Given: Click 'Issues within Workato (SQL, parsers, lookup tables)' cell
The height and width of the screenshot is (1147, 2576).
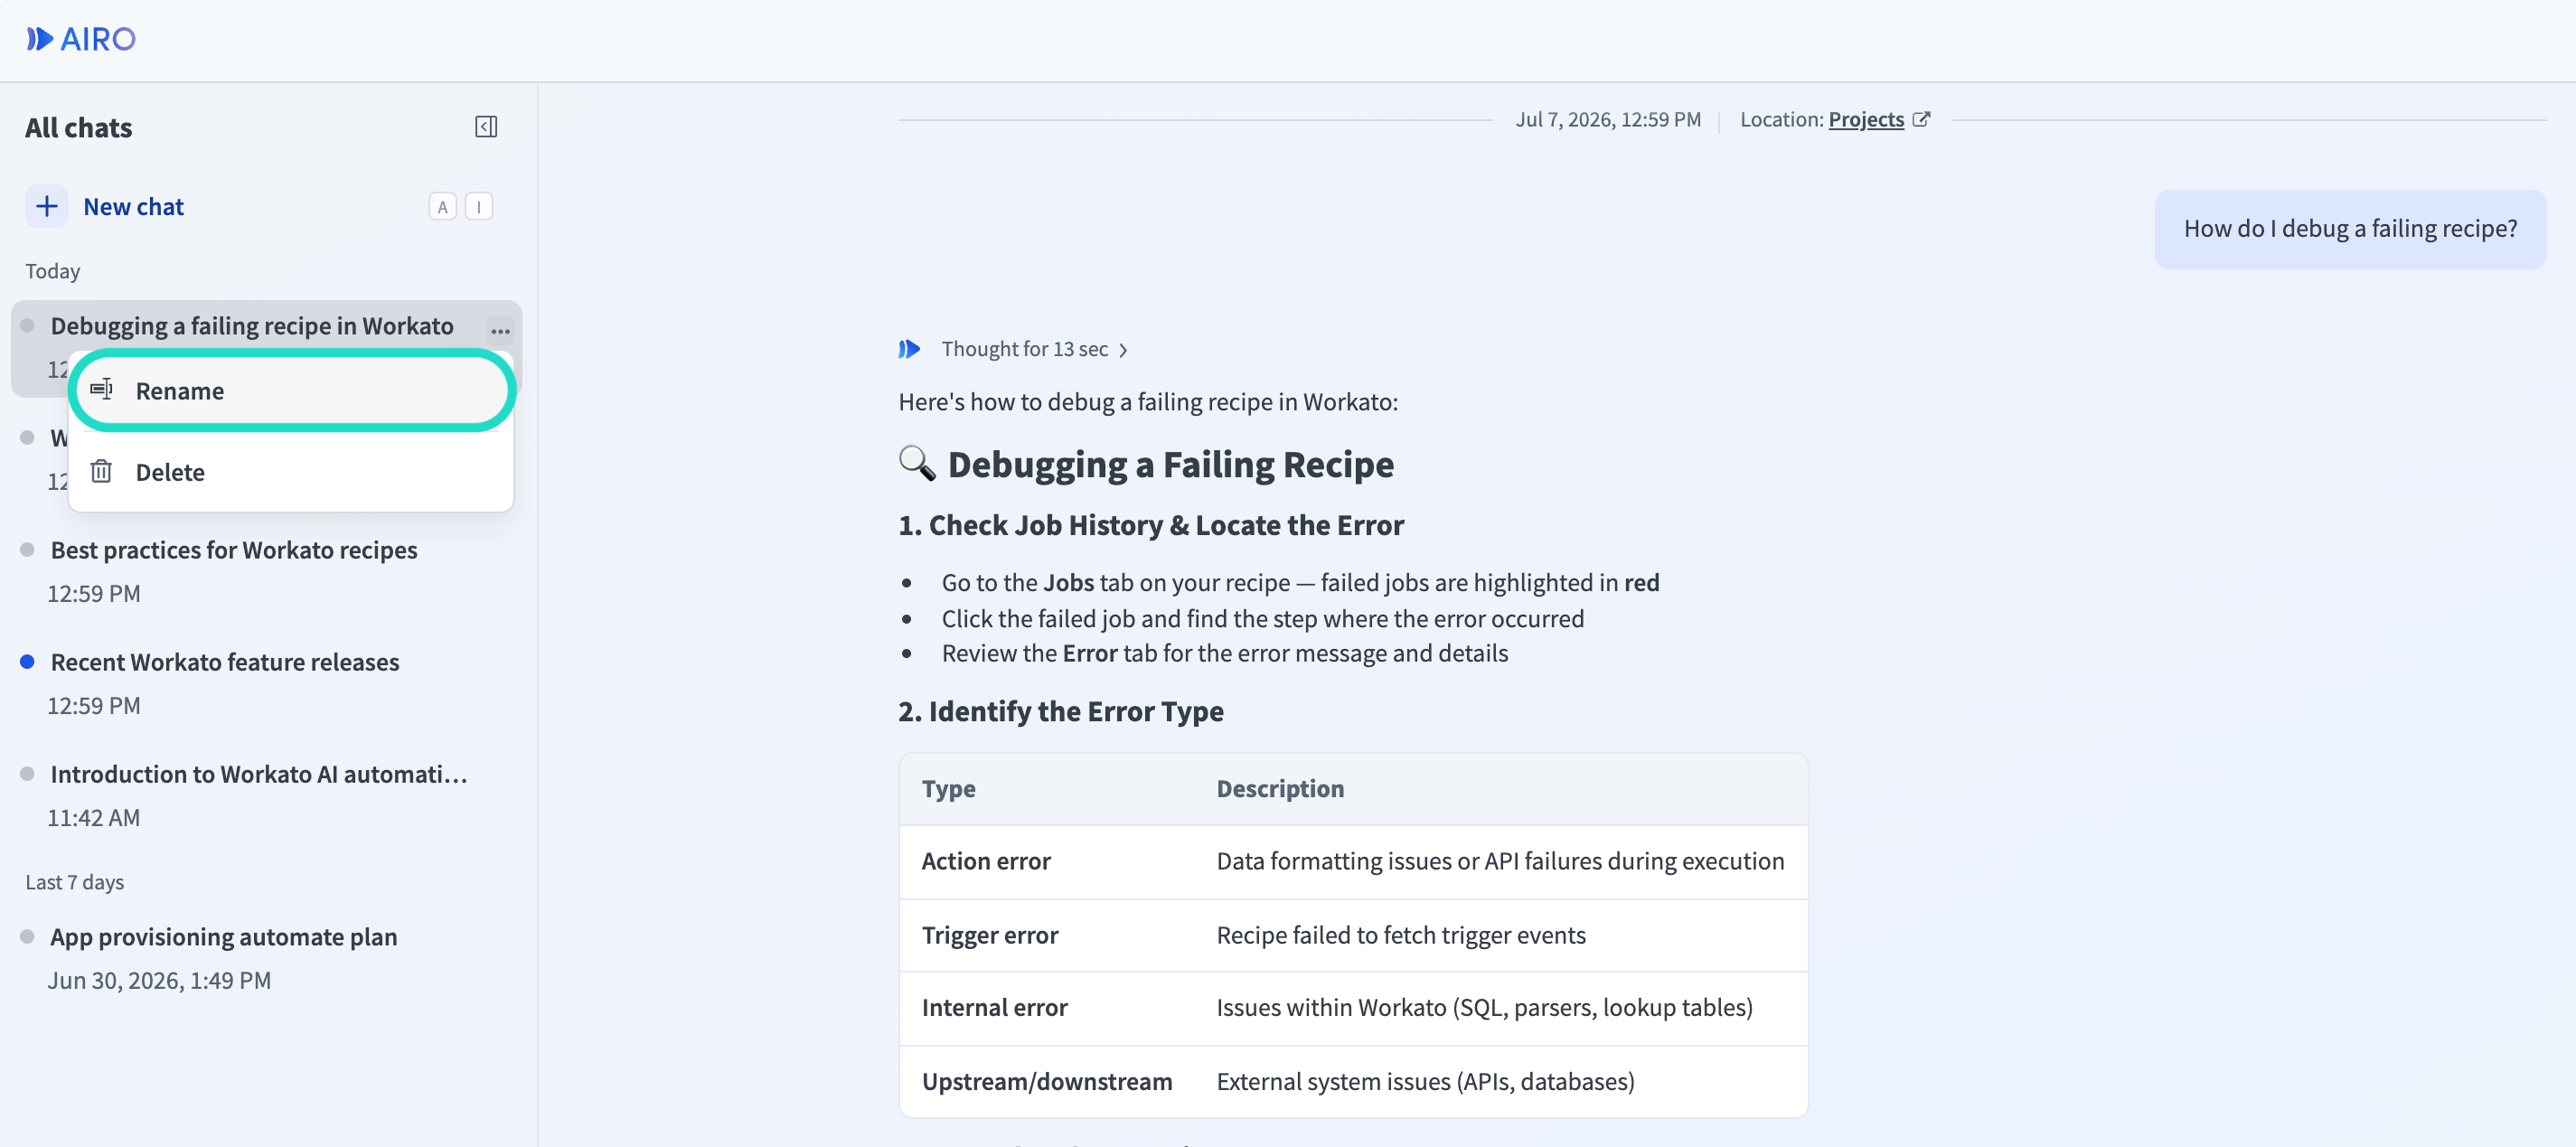Looking at the screenshot, I should (1485, 1007).
